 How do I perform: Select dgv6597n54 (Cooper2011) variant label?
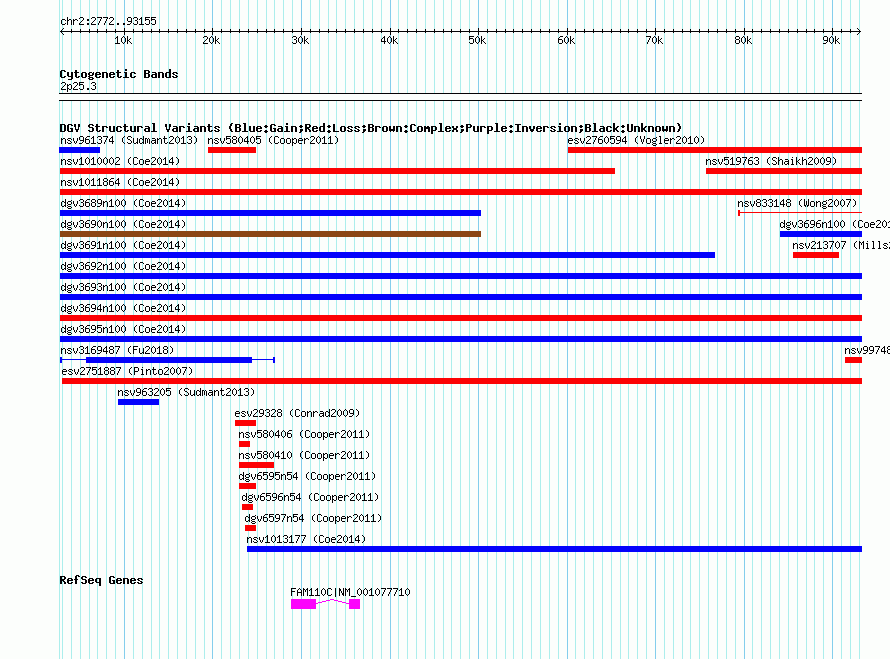pyautogui.click(x=313, y=518)
